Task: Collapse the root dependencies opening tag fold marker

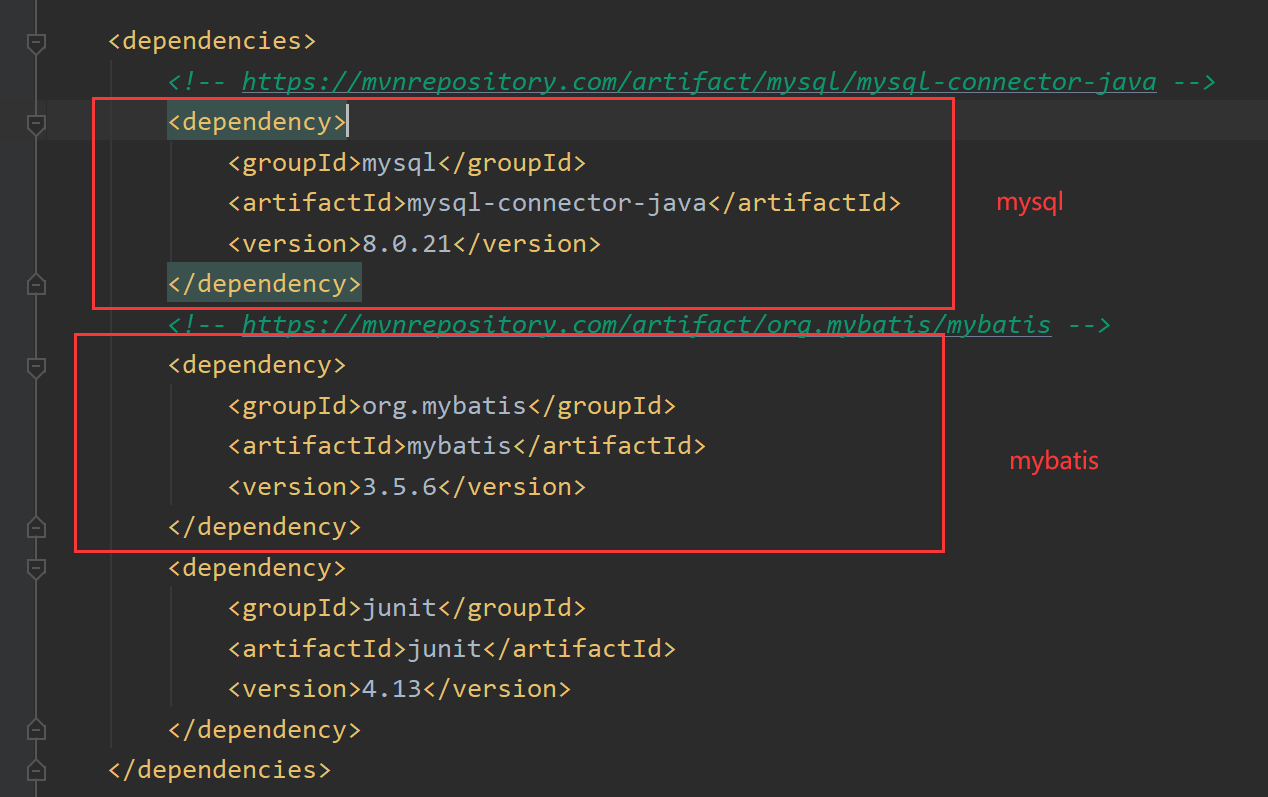Action: point(36,42)
